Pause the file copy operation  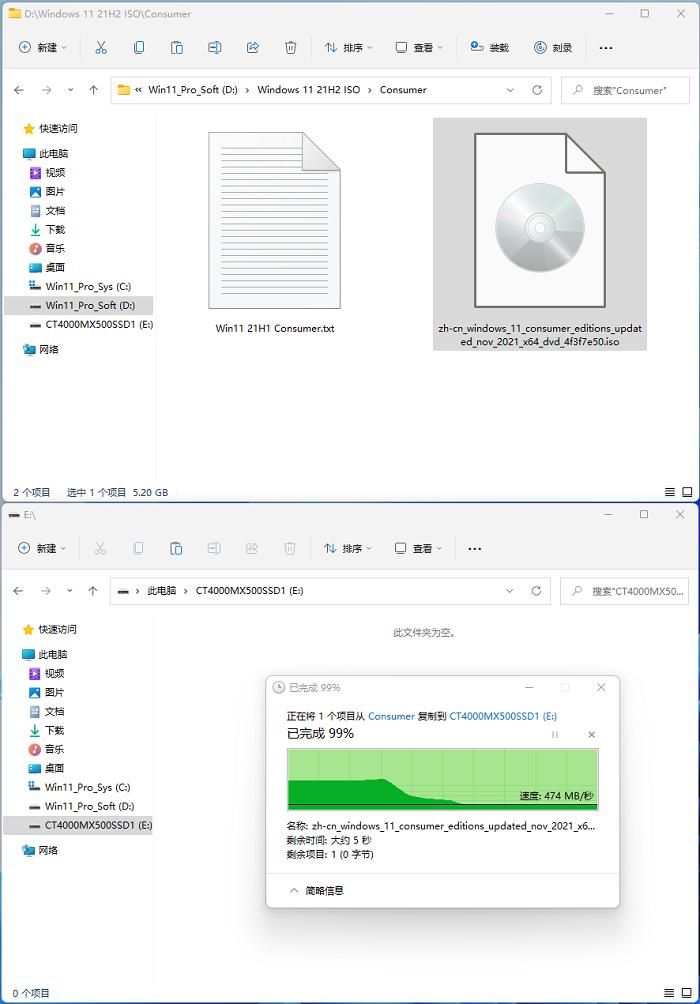tap(555, 735)
